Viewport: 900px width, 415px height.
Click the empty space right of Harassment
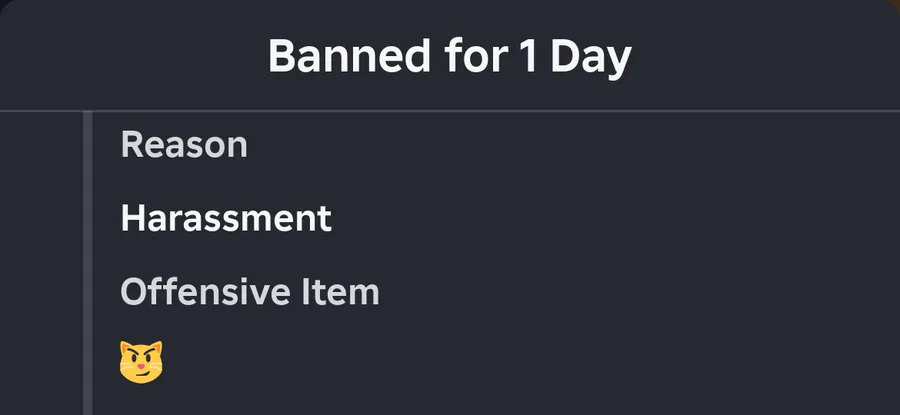pyautogui.click(x=615, y=218)
